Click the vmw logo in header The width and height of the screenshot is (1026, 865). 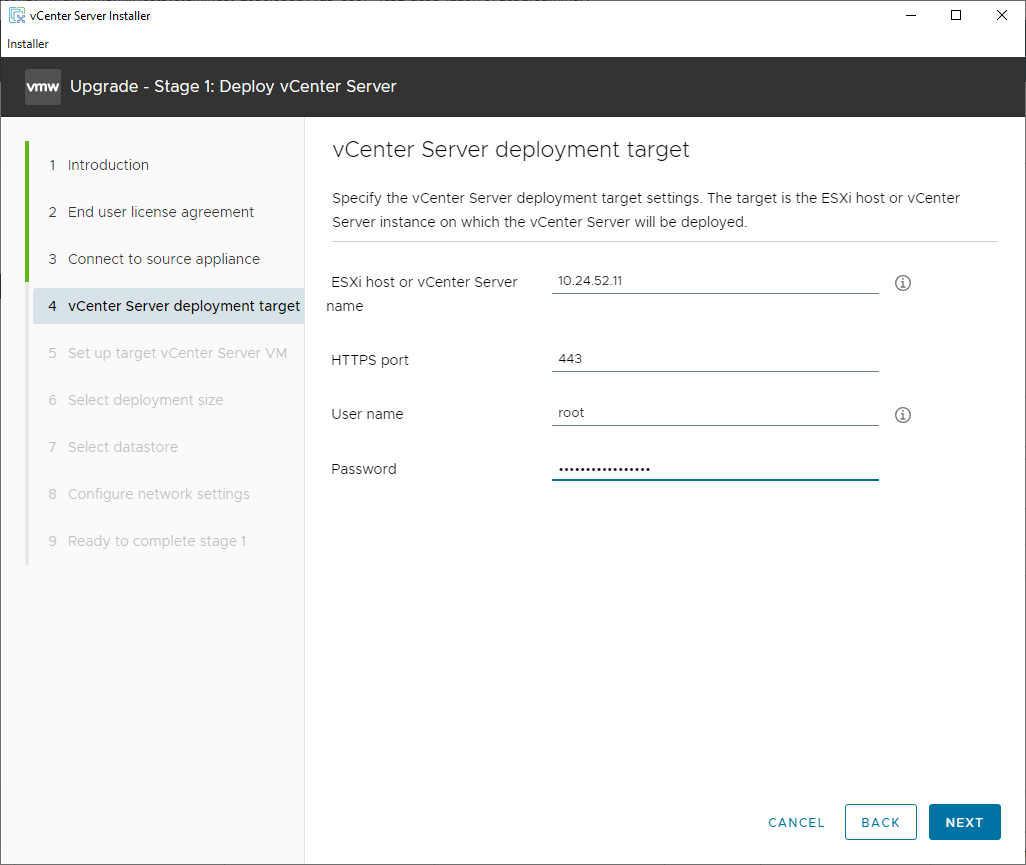[x=43, y=87]
